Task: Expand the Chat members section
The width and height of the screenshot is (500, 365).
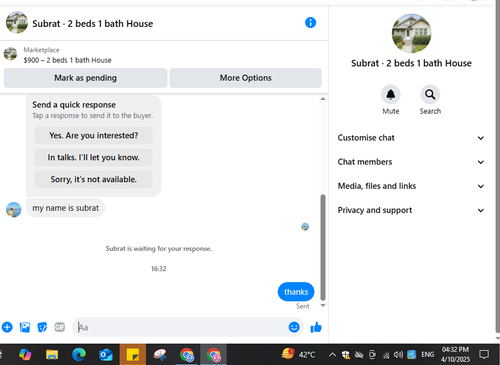Action: (x=411, y=162)
